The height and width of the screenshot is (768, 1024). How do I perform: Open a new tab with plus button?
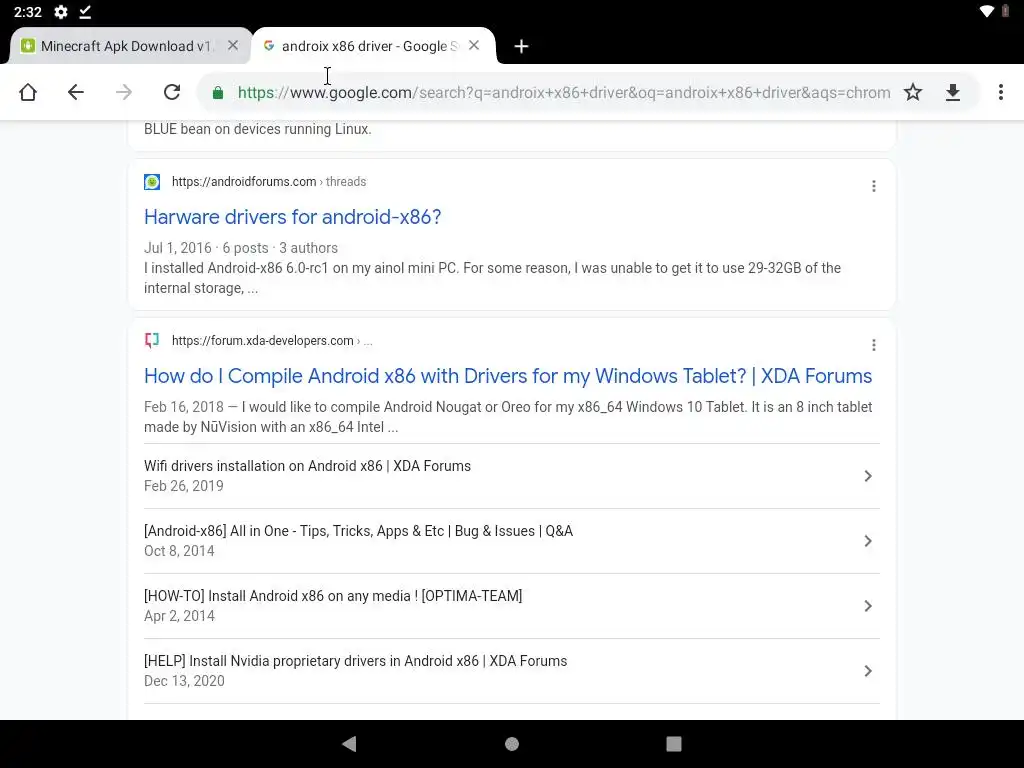(521, 46)
